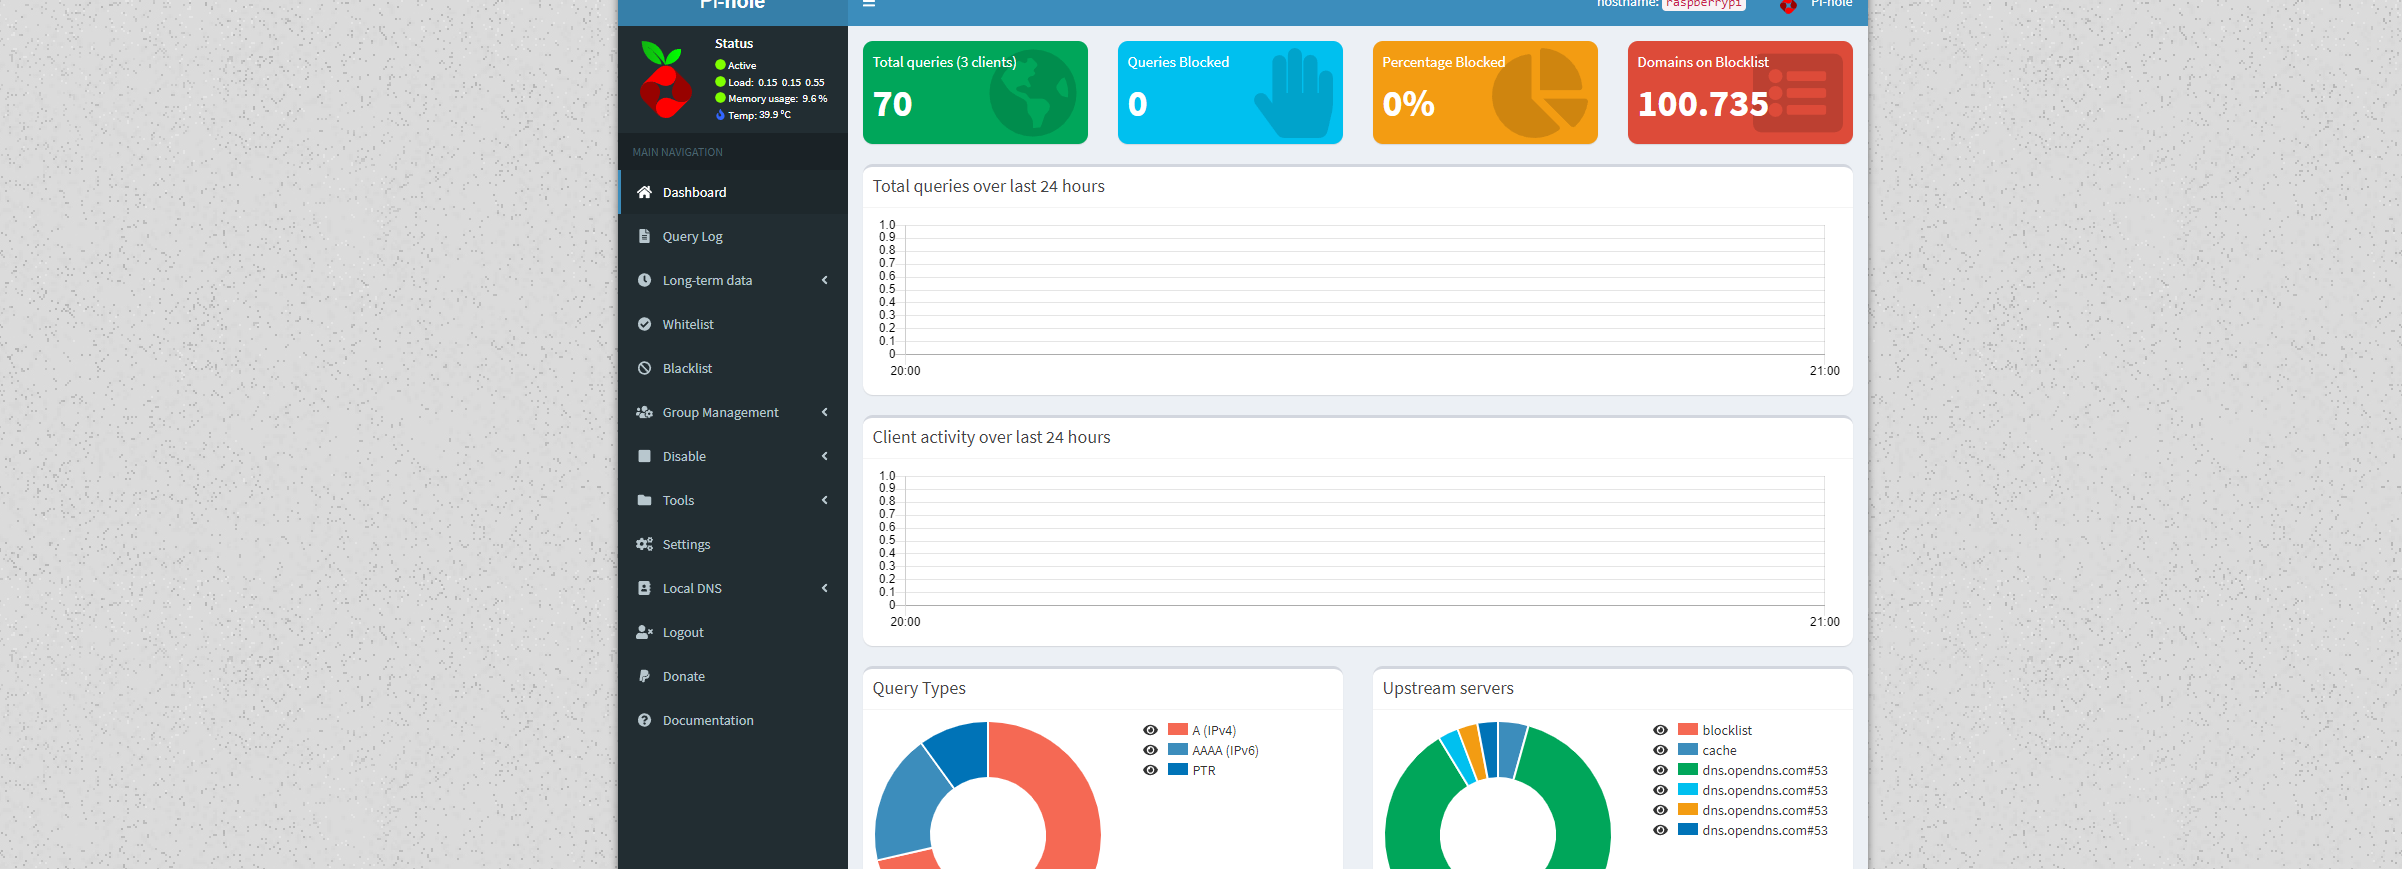This screenshot has height=869, width=2402.
Task: Click the A (IPv4) red color swatch
Action: [1178, 730]
